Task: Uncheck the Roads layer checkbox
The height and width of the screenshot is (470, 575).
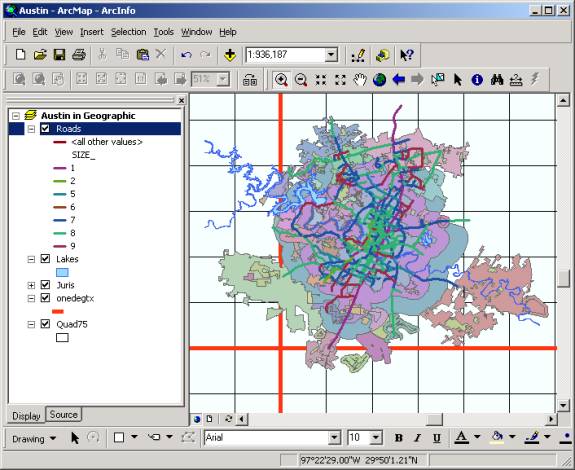Action: pyautogui.click(x=45, y=128)
